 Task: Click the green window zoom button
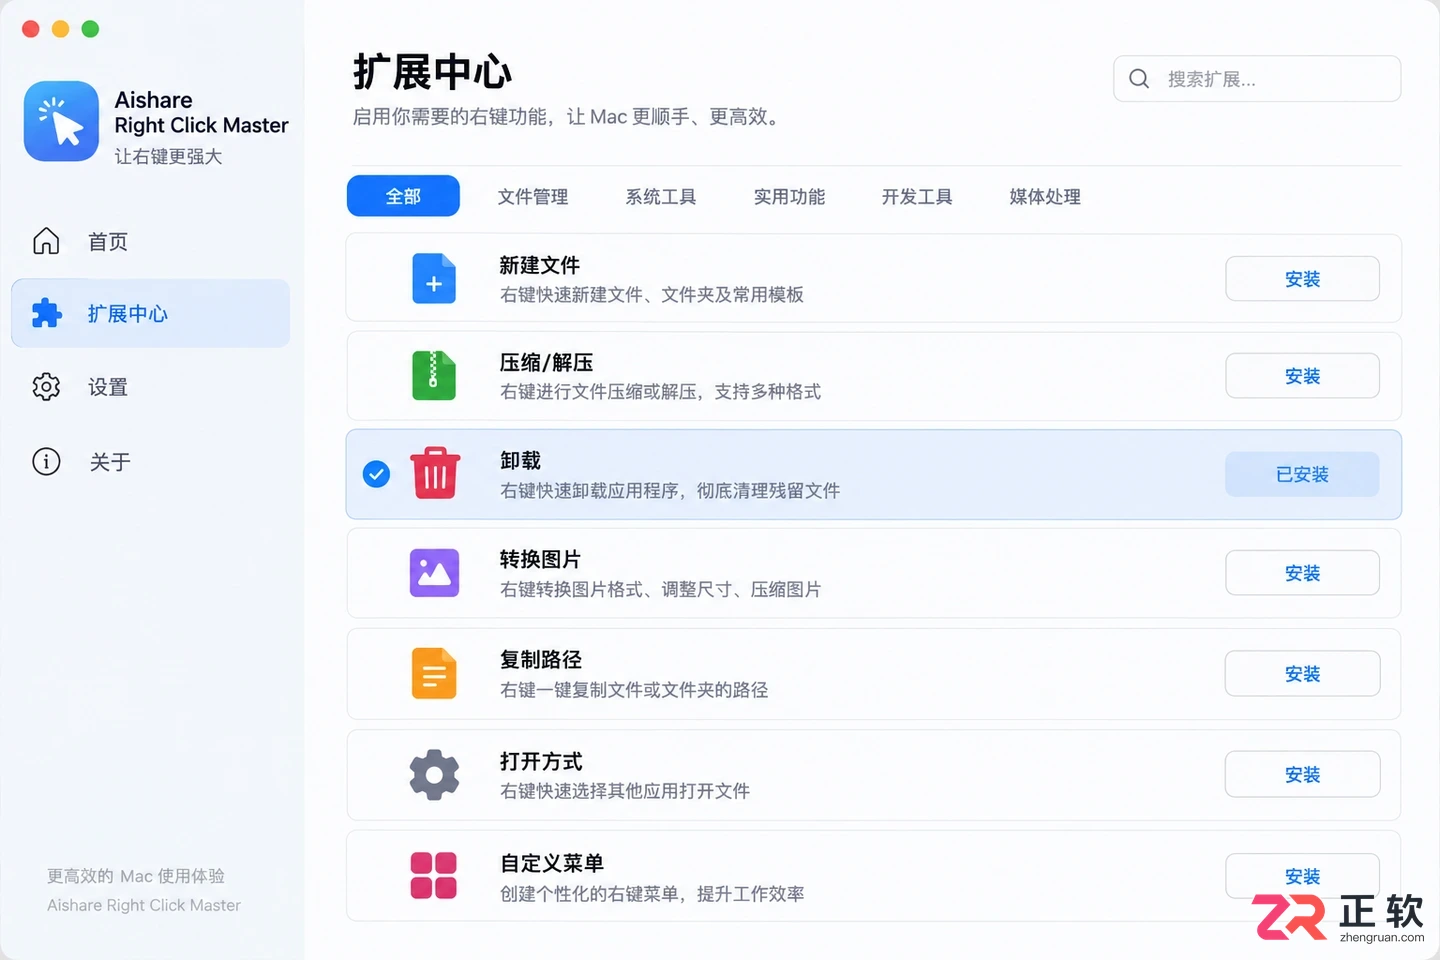click(90, 29)
